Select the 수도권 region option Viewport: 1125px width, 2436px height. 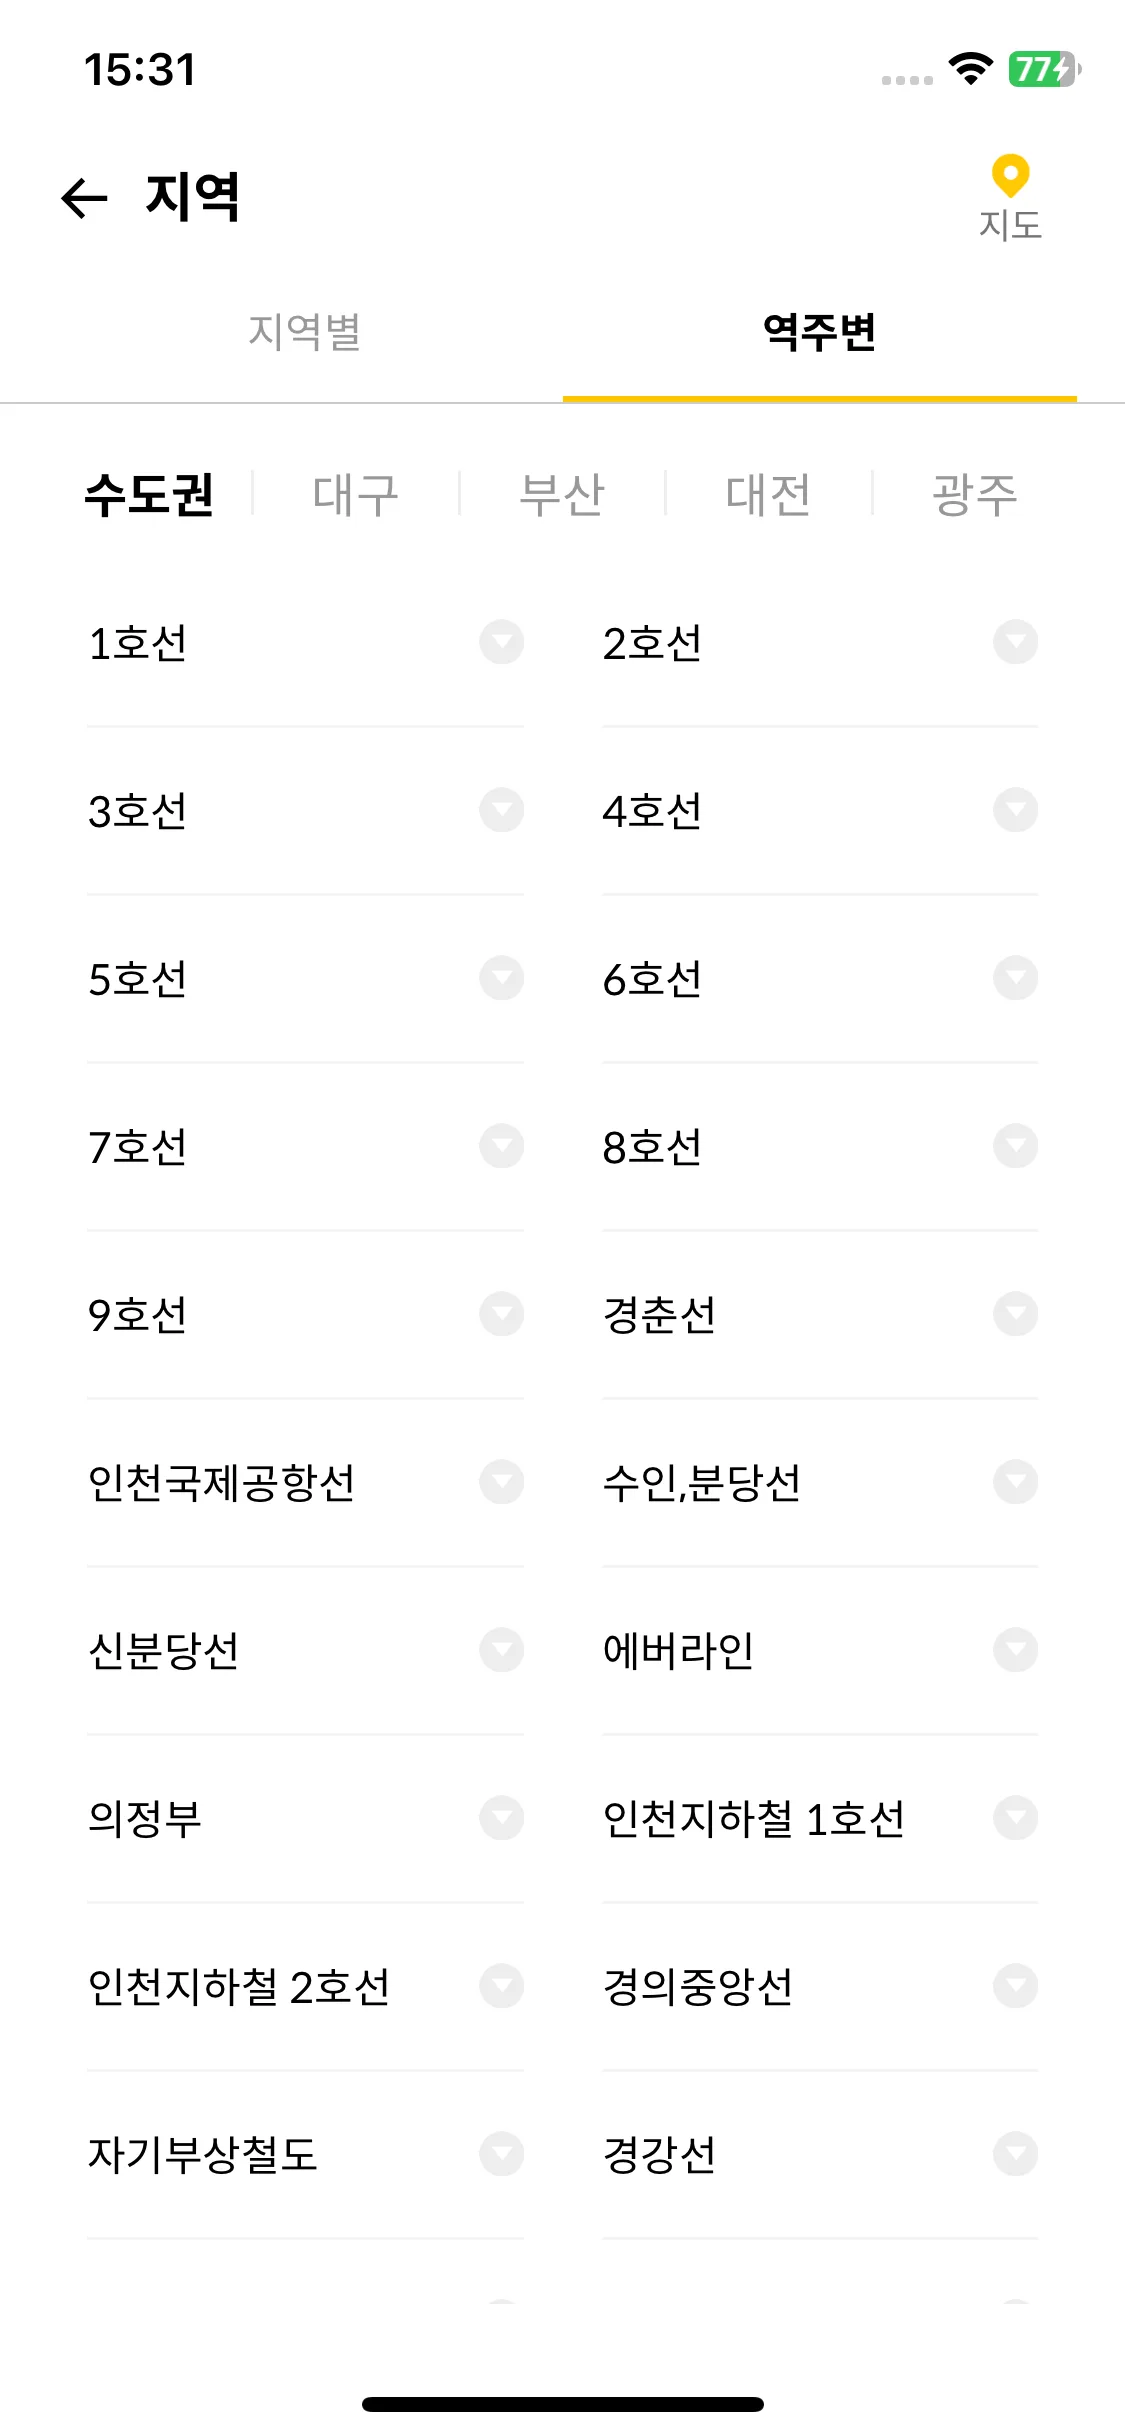[x=149, y=494]
